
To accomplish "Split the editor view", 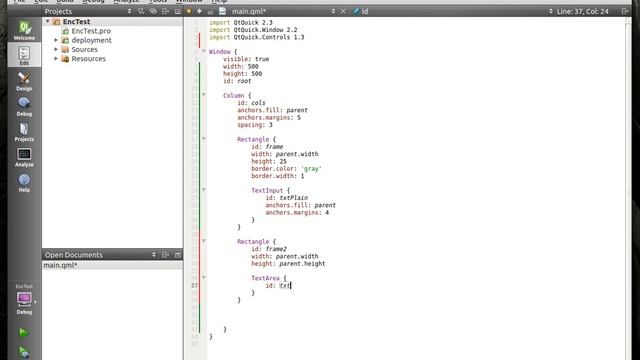I will coord(625,11).
